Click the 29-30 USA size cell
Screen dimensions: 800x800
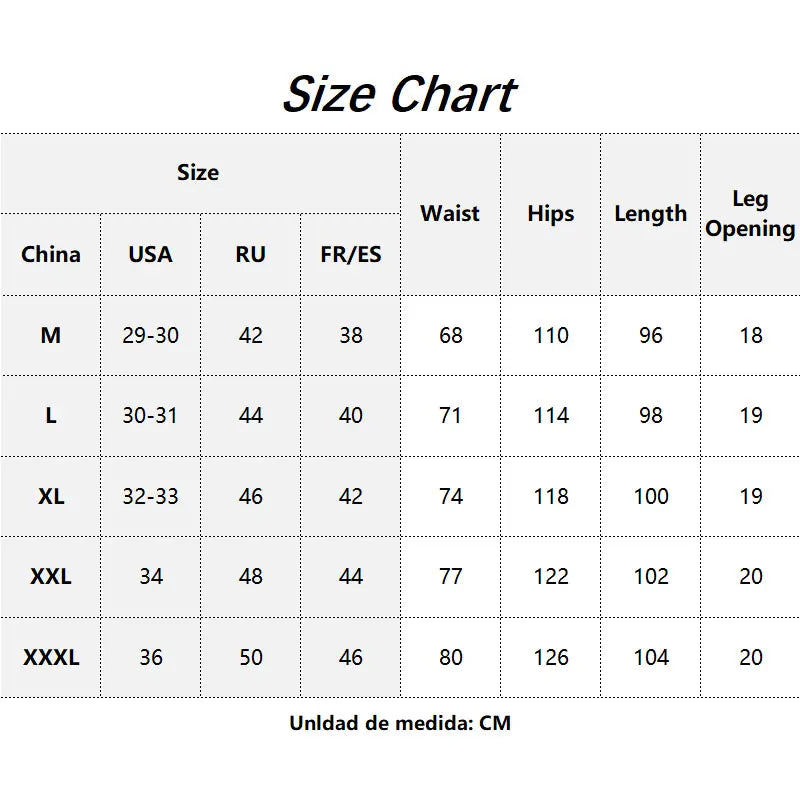point(151,335)
